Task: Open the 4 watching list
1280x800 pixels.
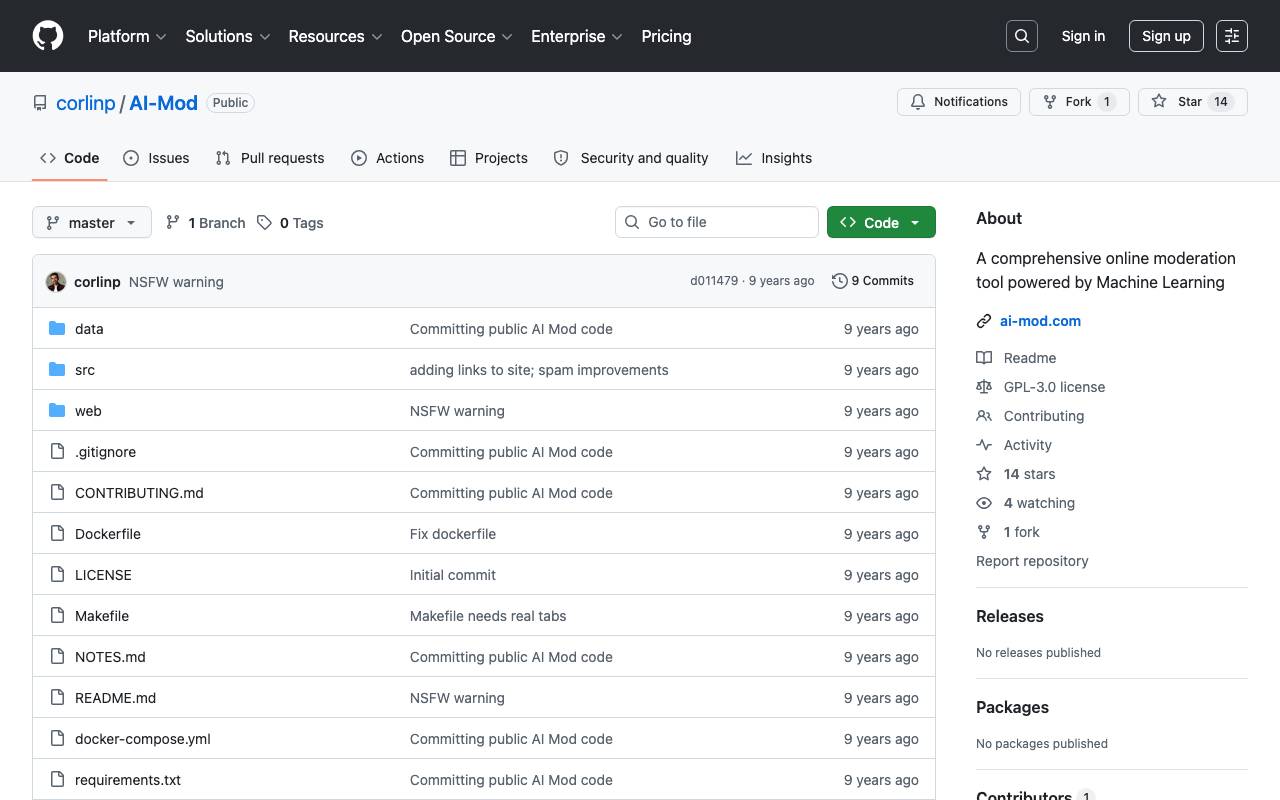Action: pos(1039,503)
